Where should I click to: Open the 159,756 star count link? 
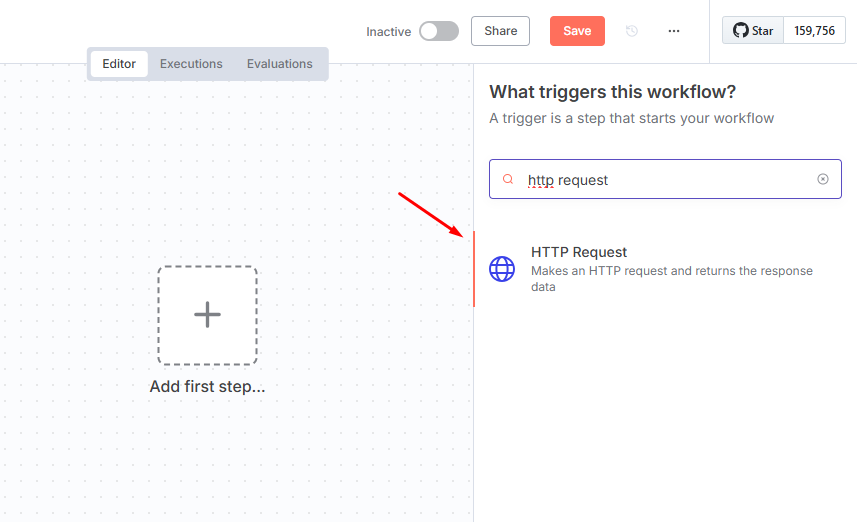(x=814, y=31)
